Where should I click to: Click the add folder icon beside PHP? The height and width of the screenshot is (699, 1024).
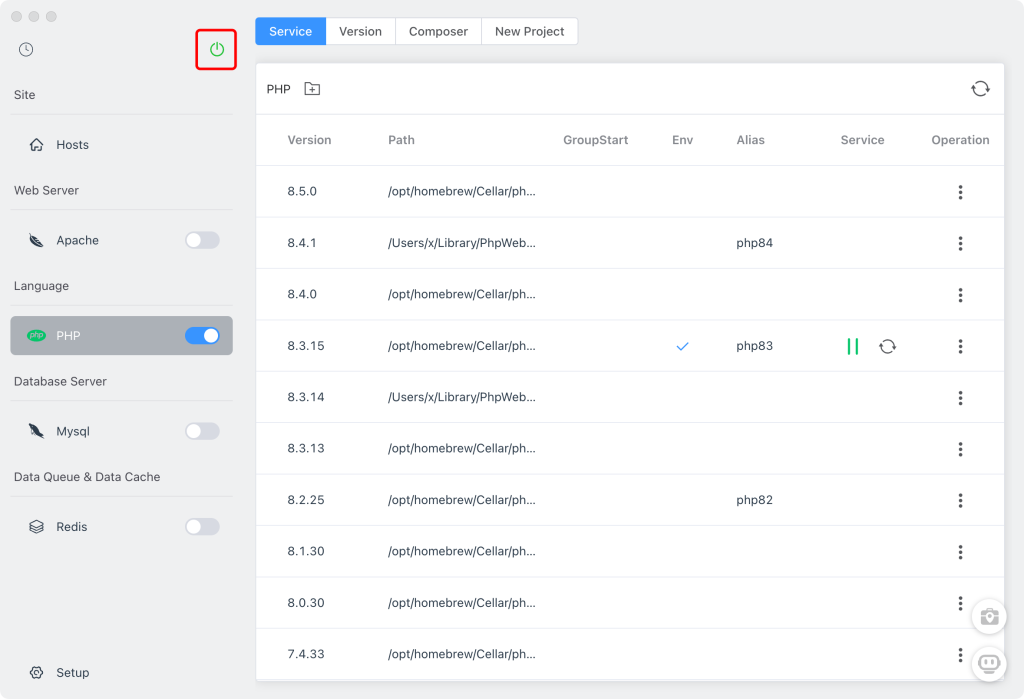(x=312, y=89)
